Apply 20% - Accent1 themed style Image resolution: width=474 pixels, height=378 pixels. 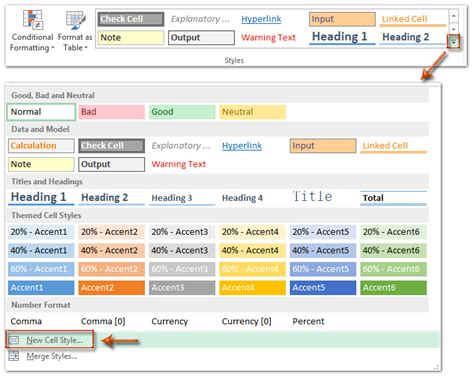(x=41, y=232)
